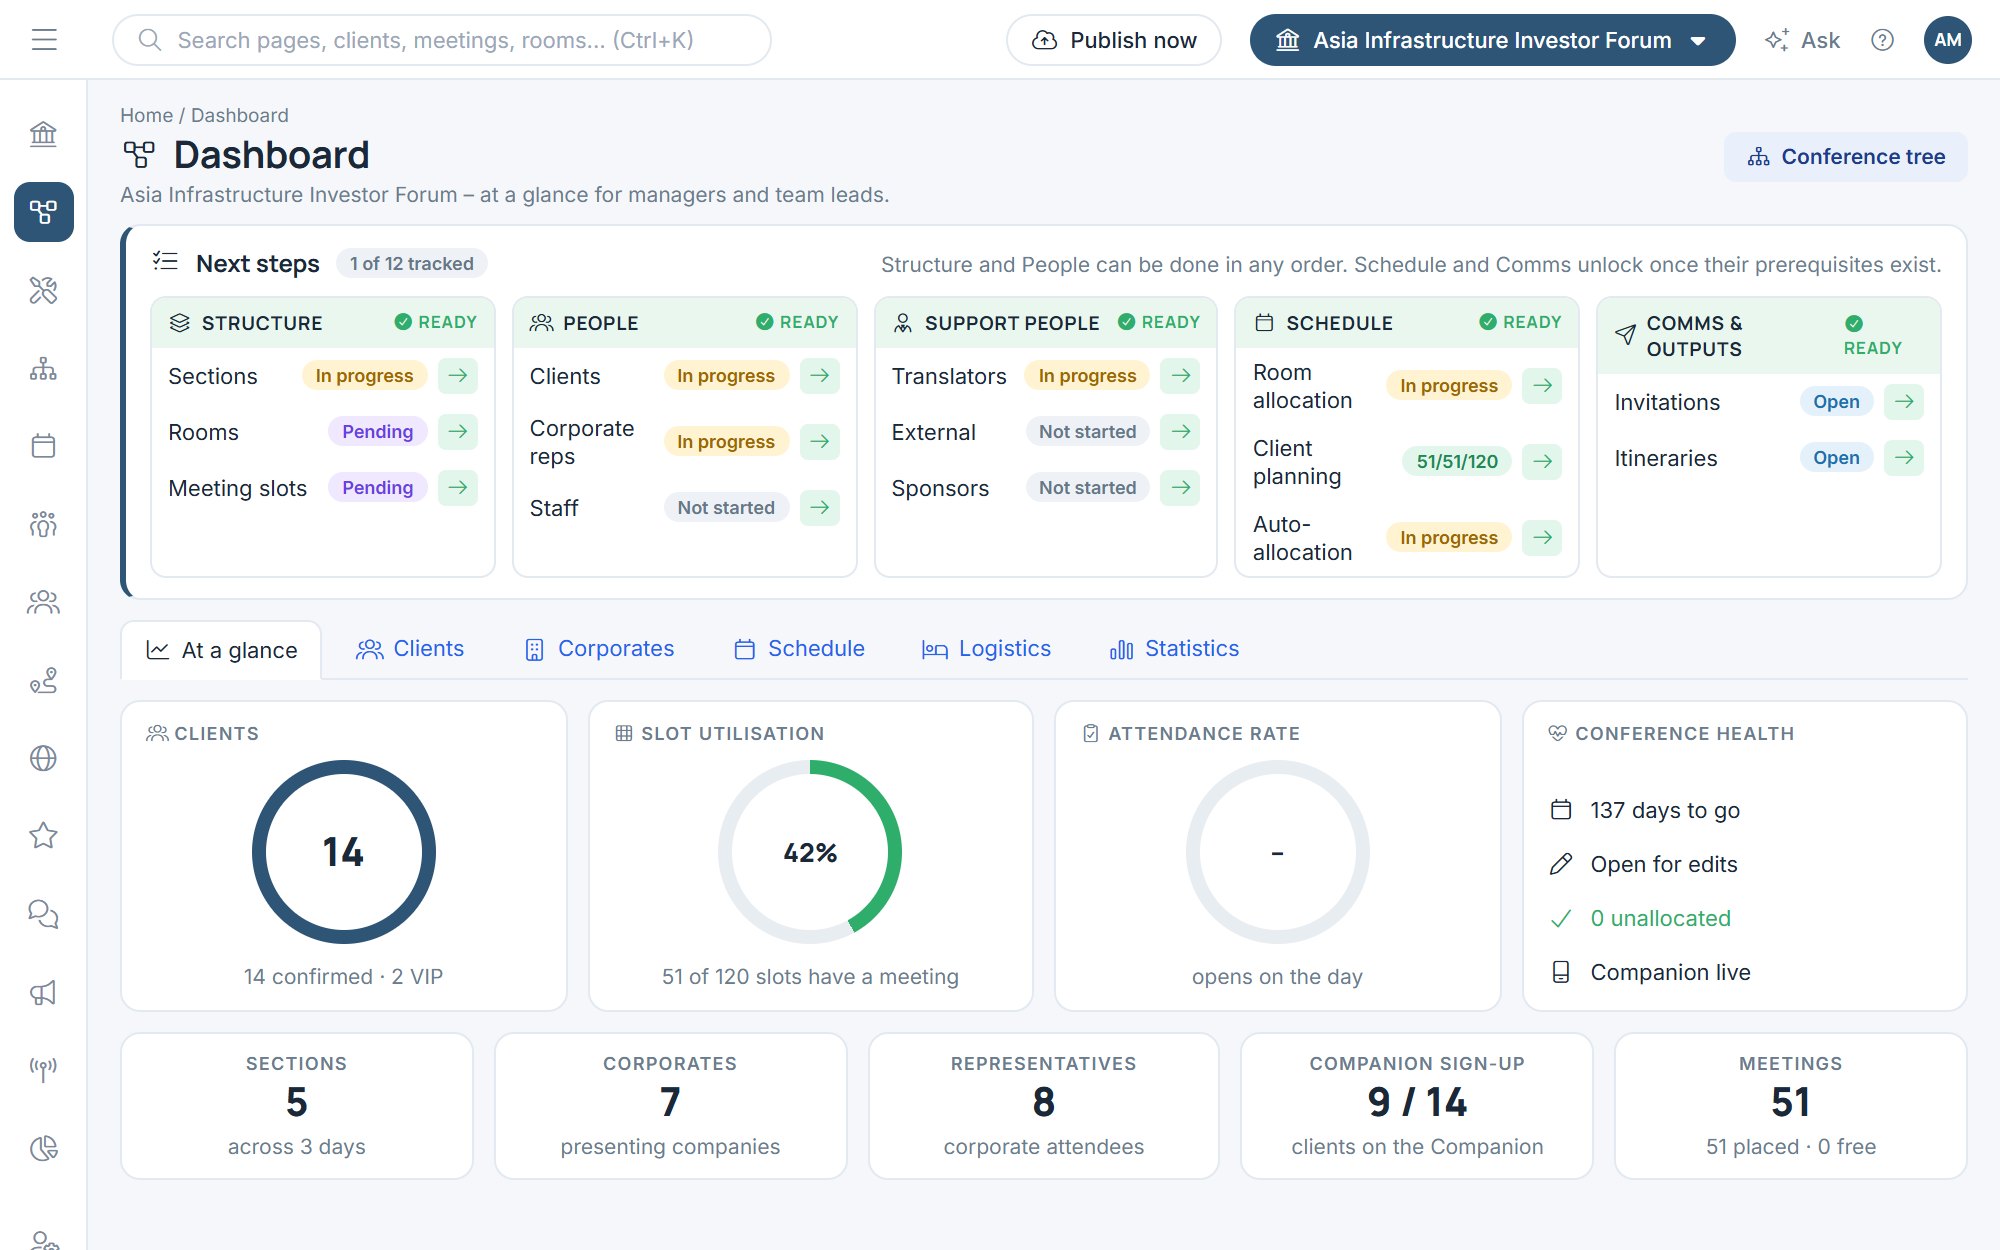The width and height of the screenshot is (2000, 1250).
Task: Open the hierarchy tree sidebar icon
Action: point(43,368)
